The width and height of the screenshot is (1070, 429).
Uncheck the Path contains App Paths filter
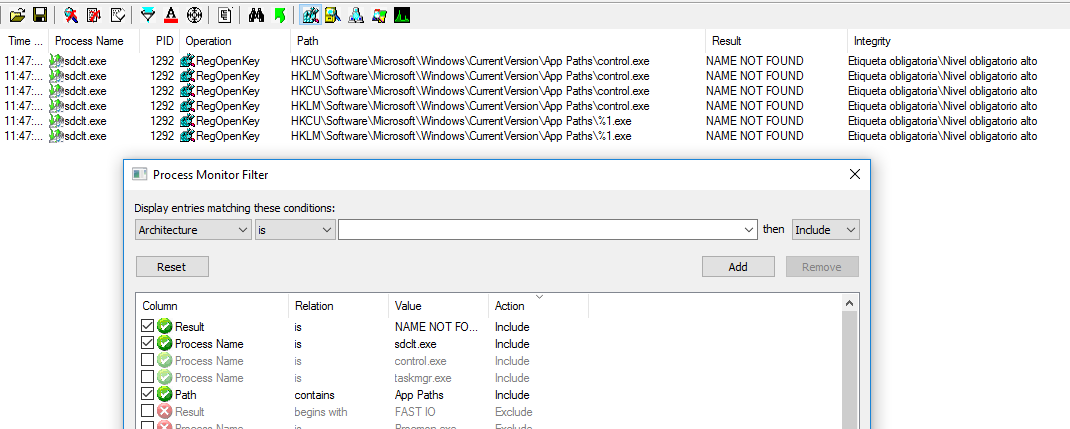(x=147, y=395)
